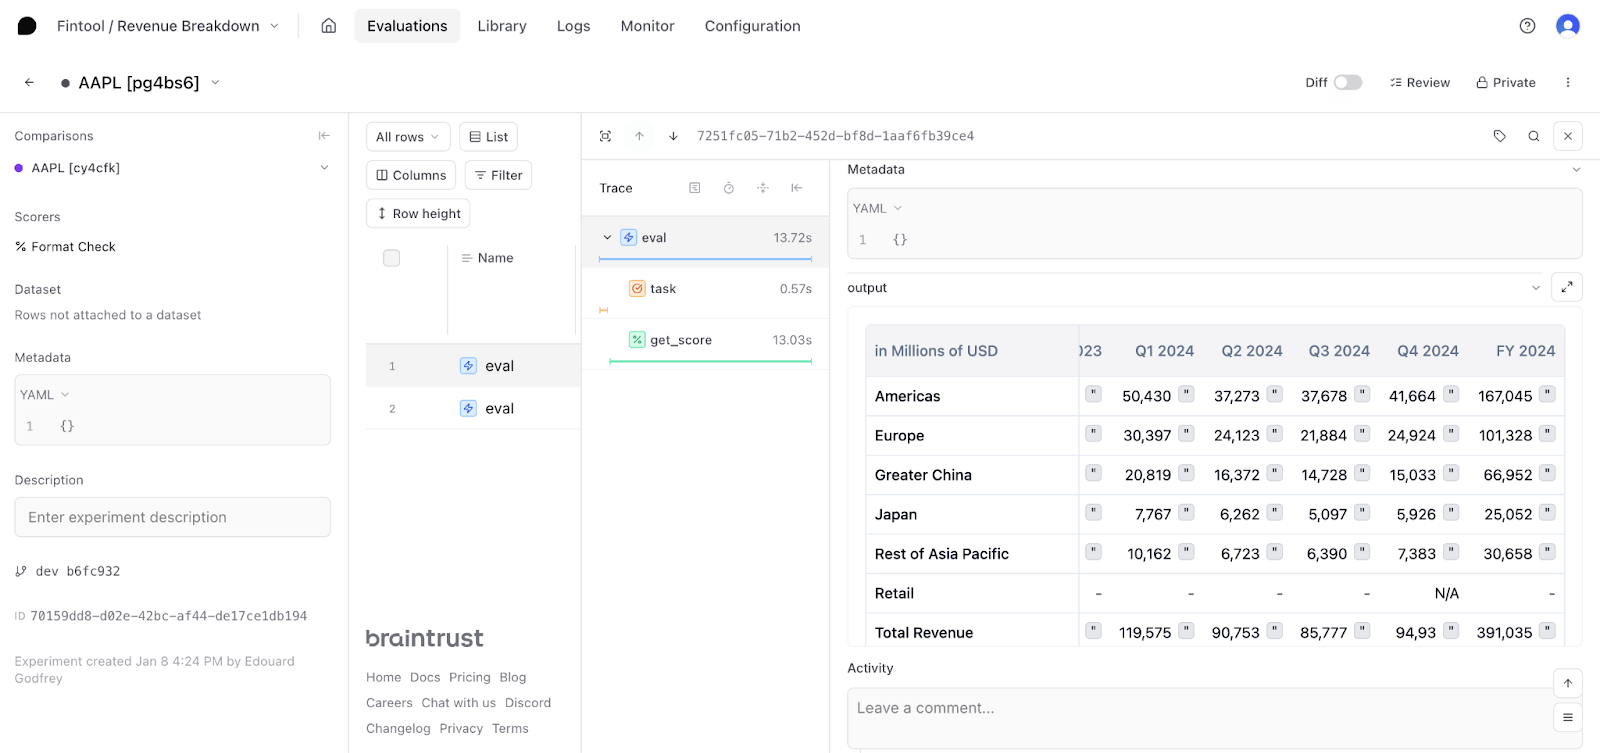Switch to the Library tab
The image size is (1600, 753).
click(x=501, y=26)
